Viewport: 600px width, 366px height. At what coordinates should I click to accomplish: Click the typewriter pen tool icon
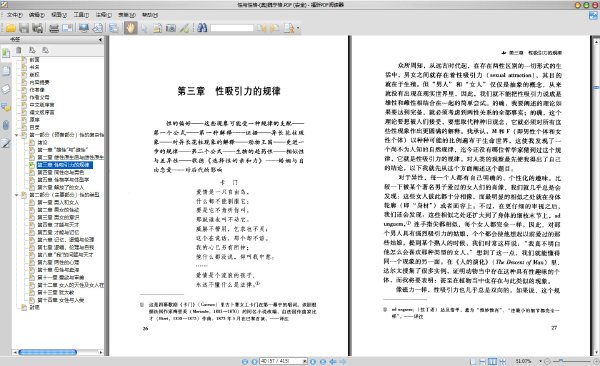click(184, 28)
